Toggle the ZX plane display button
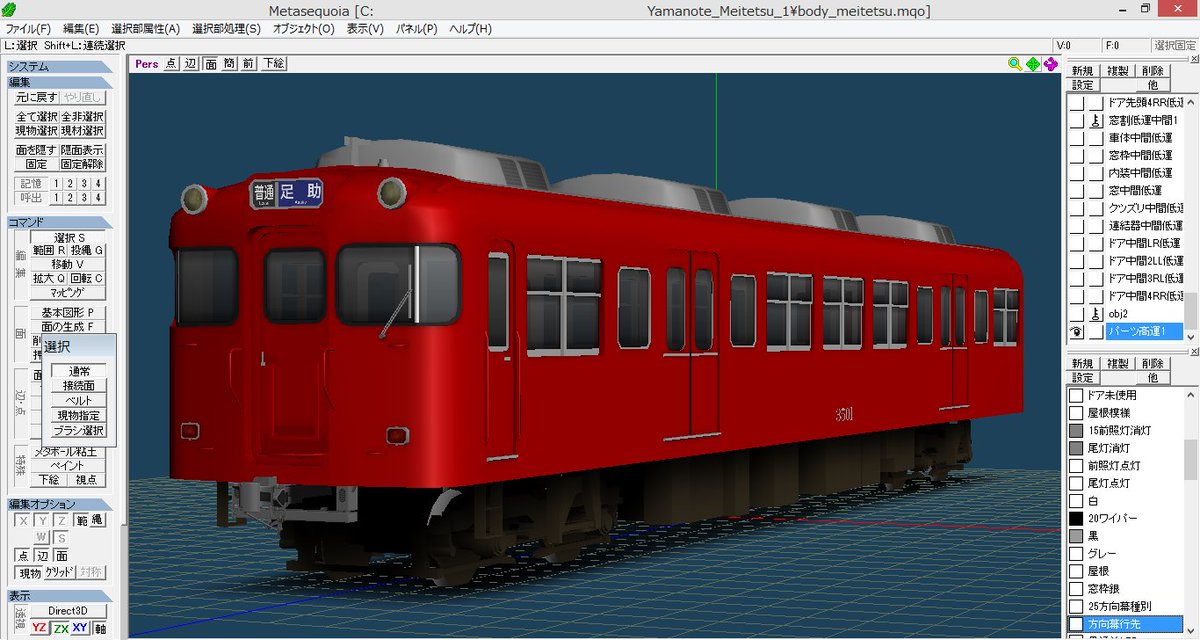This screenshot has height=640, width=1200. [61, 628]
